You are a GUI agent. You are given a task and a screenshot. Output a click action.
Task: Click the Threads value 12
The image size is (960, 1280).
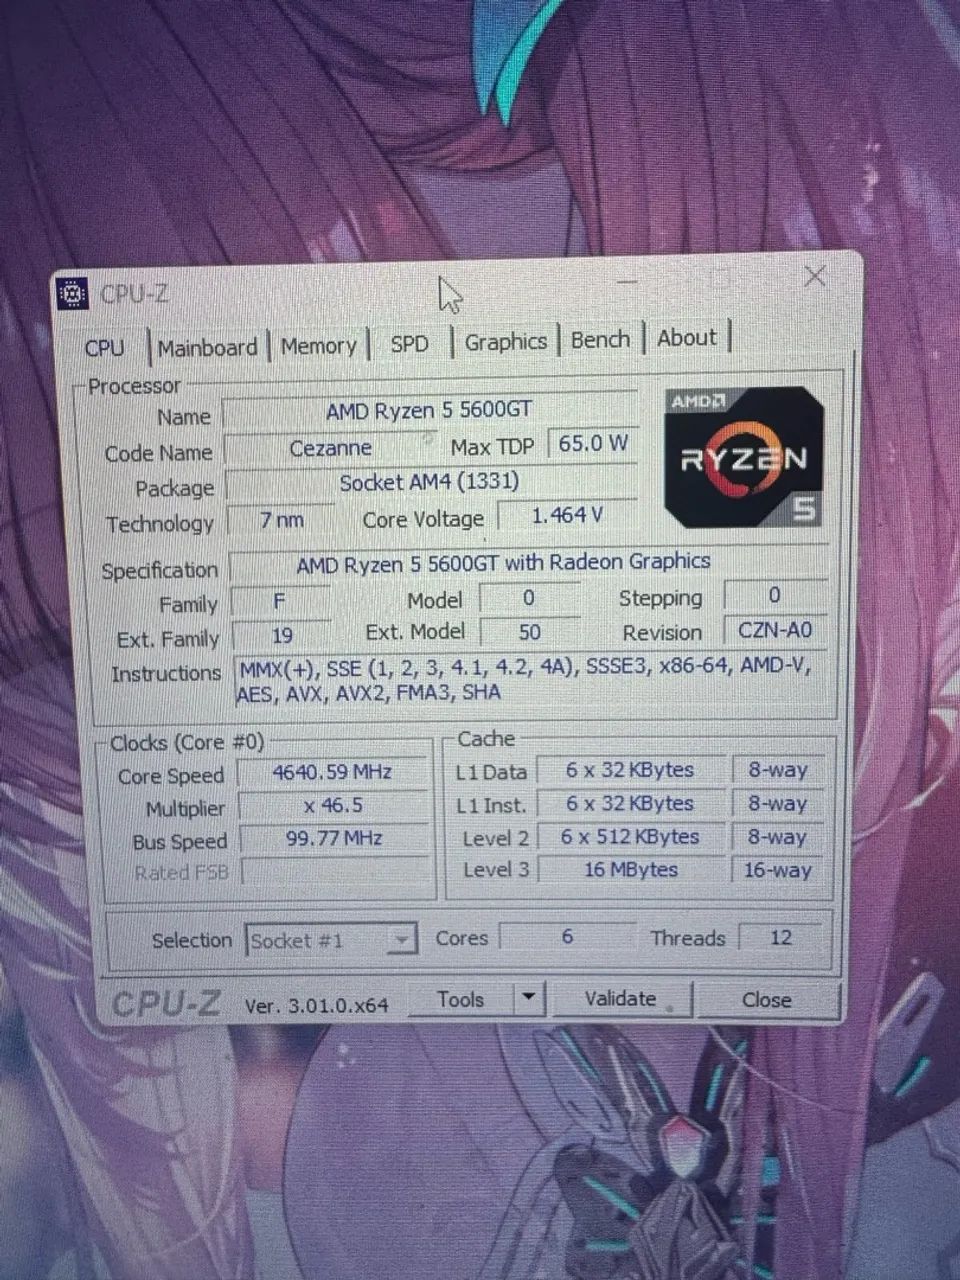(x=782, y=938)
